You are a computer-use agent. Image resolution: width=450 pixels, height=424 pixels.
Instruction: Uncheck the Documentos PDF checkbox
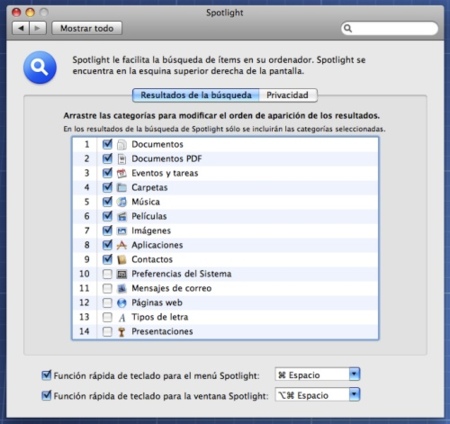pyautogui.click(x=107, y=159)
